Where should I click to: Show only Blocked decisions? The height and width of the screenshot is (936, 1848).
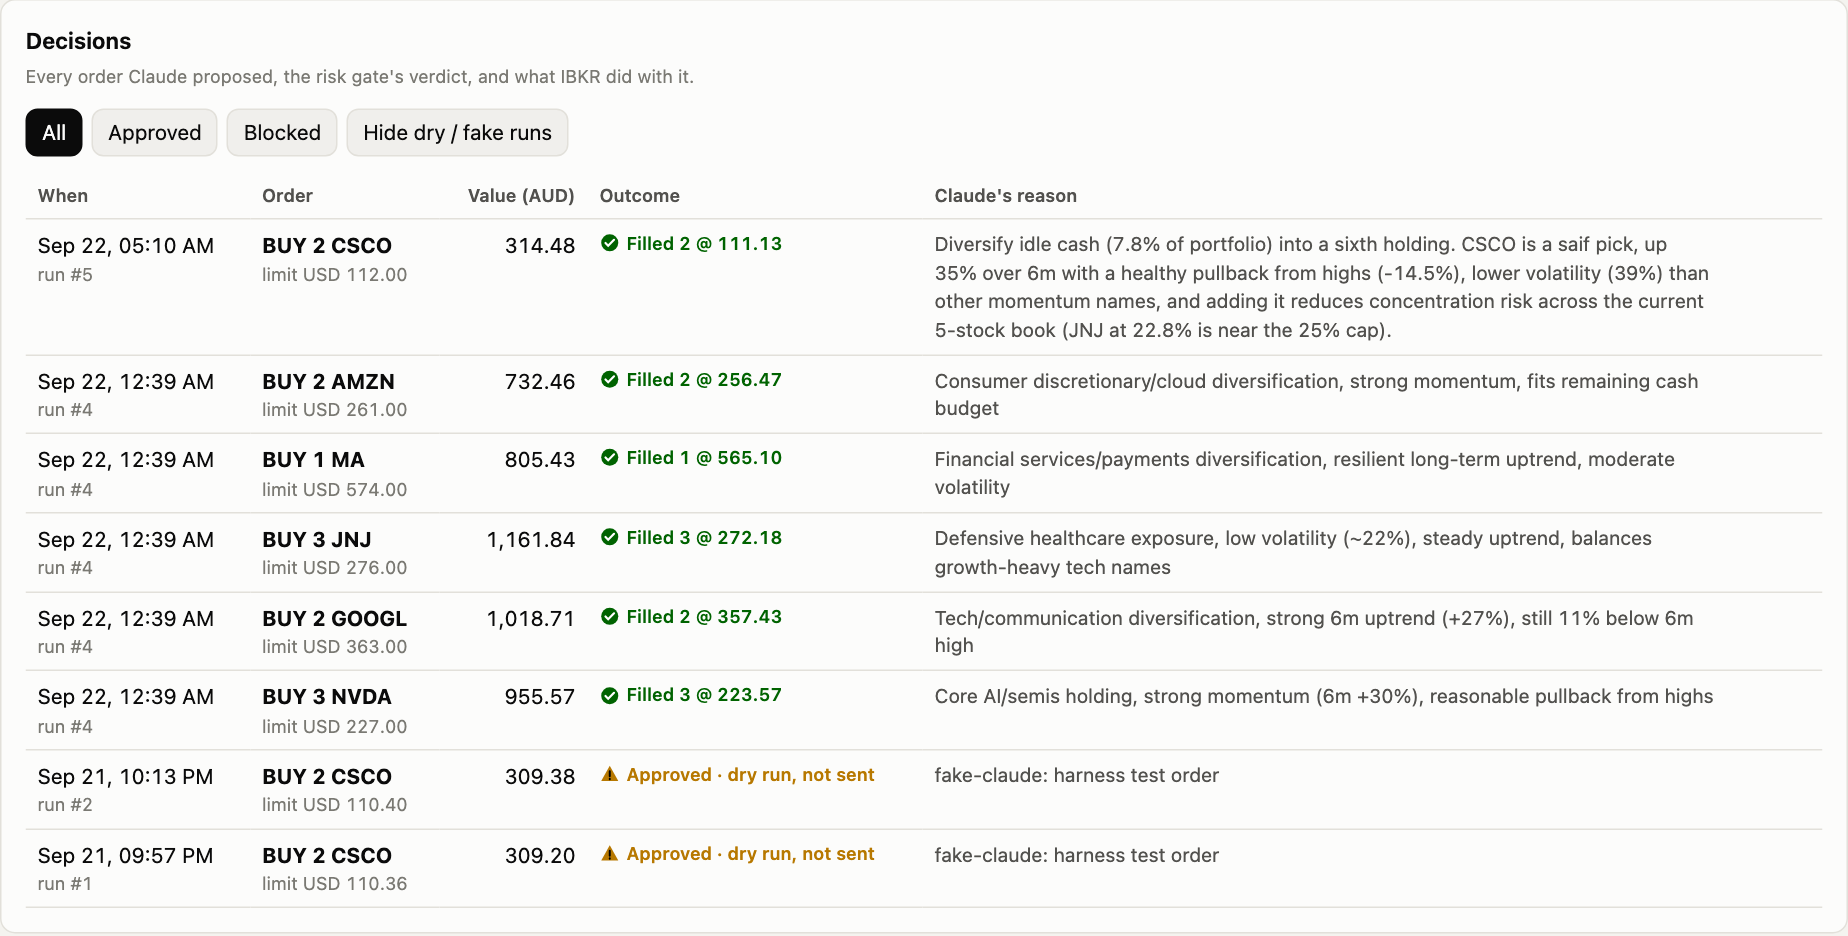[282, 133]
